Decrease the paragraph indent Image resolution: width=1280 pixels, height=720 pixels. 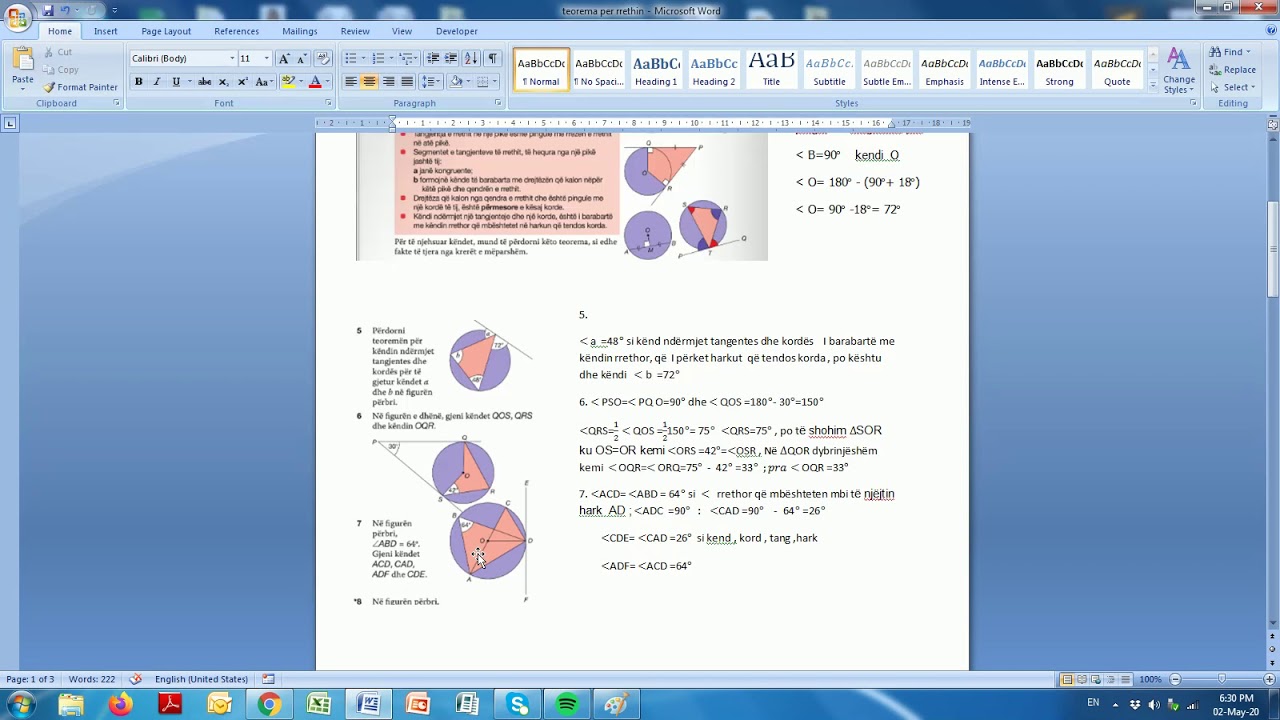(x=433, y=59)
